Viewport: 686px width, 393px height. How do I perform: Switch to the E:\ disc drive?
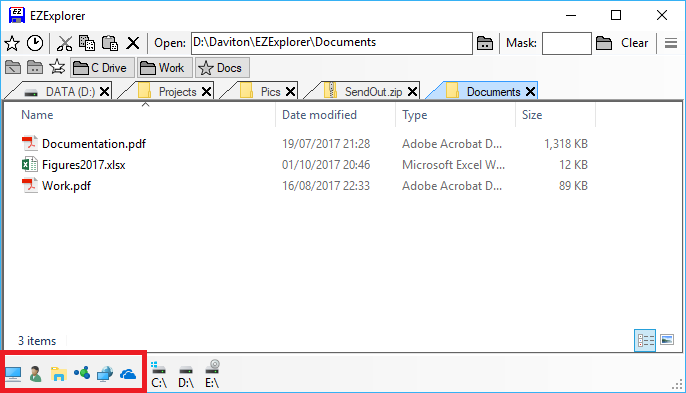pyautogui.click(x=213, y=374)
